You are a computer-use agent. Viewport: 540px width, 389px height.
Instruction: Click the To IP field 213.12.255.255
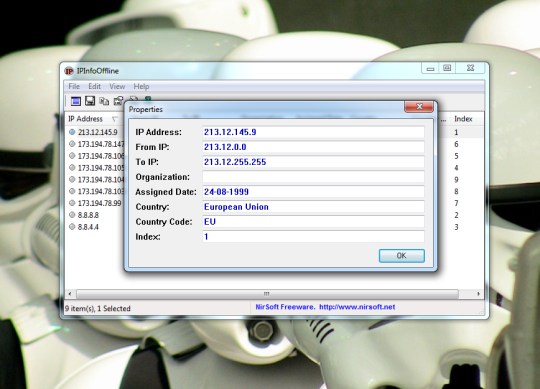[313, 162]
